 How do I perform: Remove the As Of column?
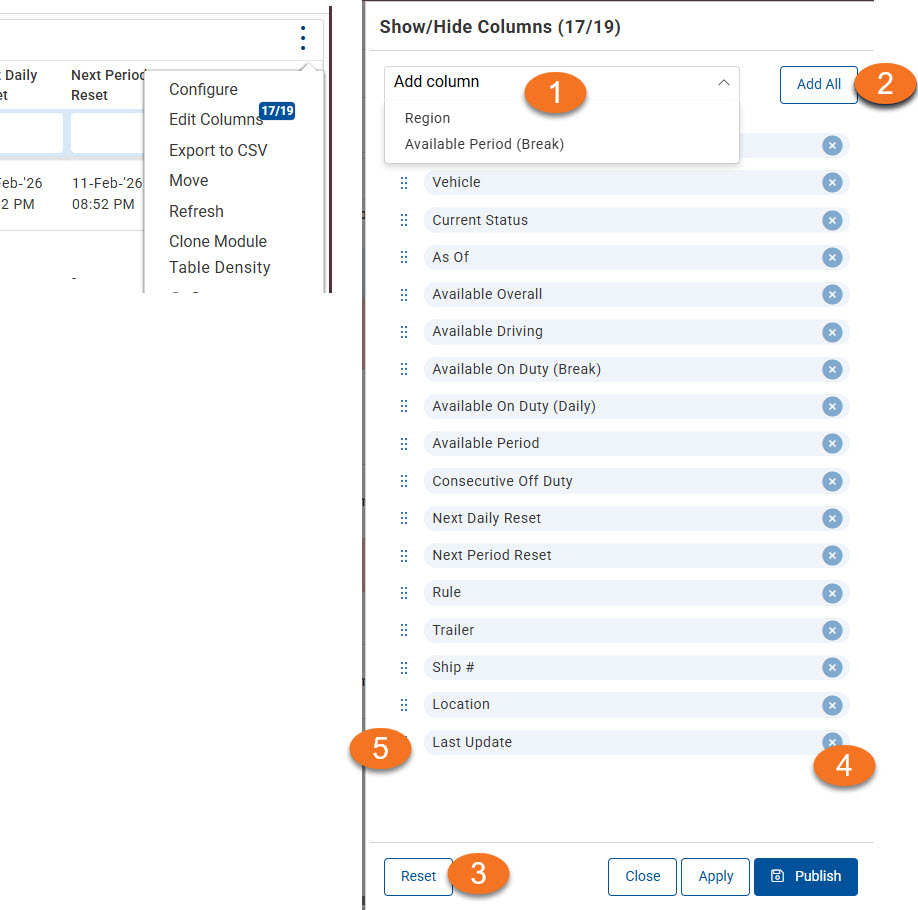click(832, 257)
